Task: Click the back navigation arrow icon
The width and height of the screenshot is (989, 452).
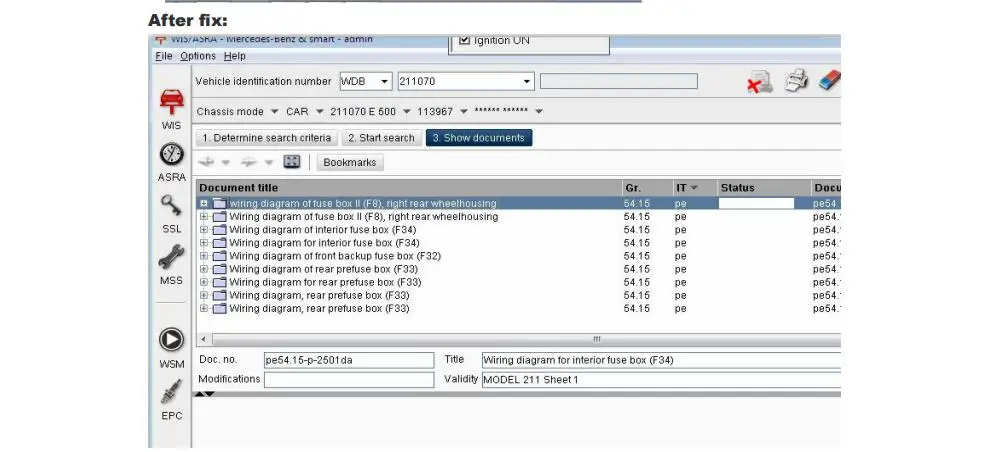Action: 206,162
